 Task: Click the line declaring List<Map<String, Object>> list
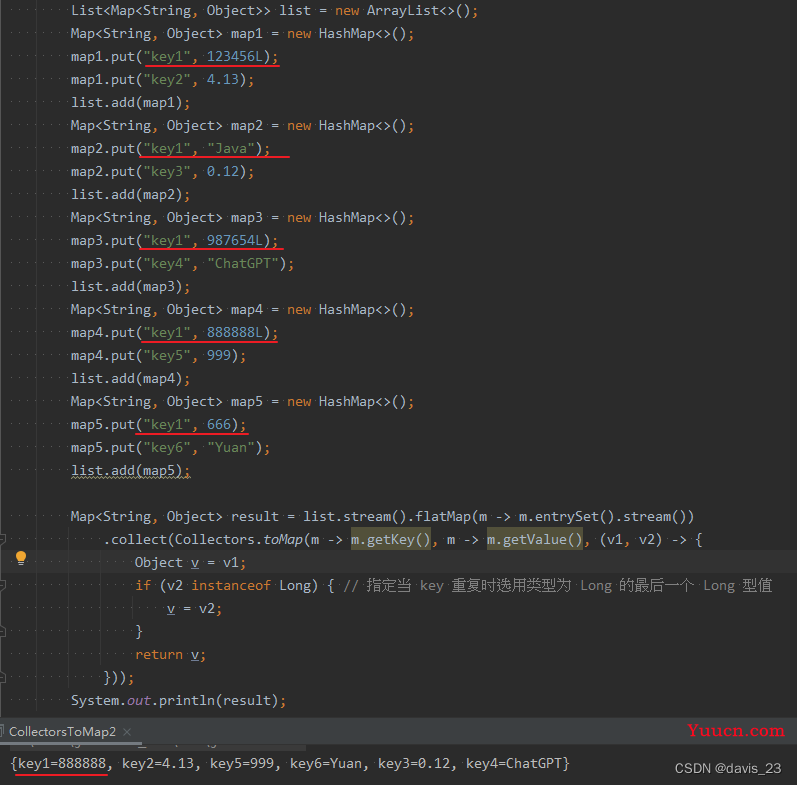coord(274,11)
